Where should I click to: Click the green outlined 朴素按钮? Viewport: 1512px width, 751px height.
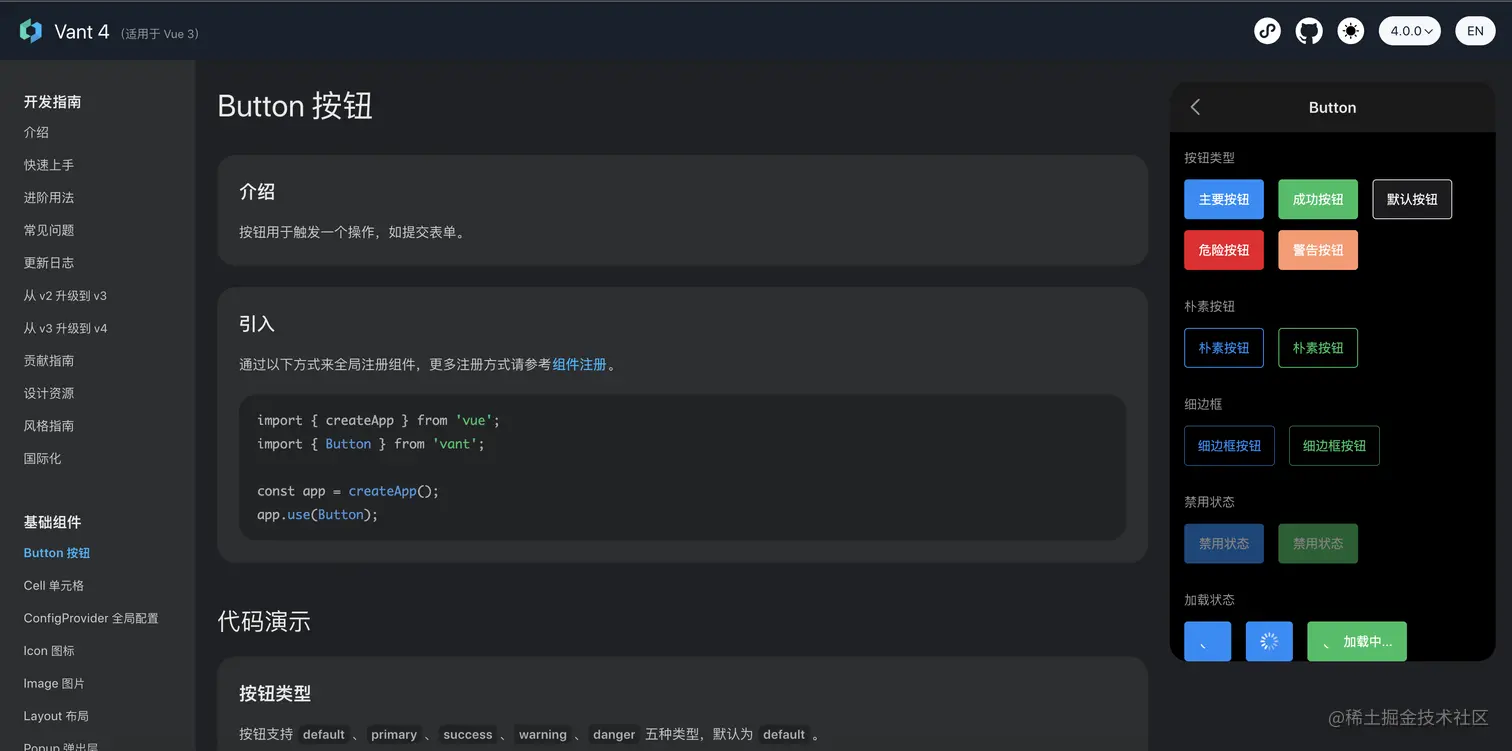pos(1318,348)
